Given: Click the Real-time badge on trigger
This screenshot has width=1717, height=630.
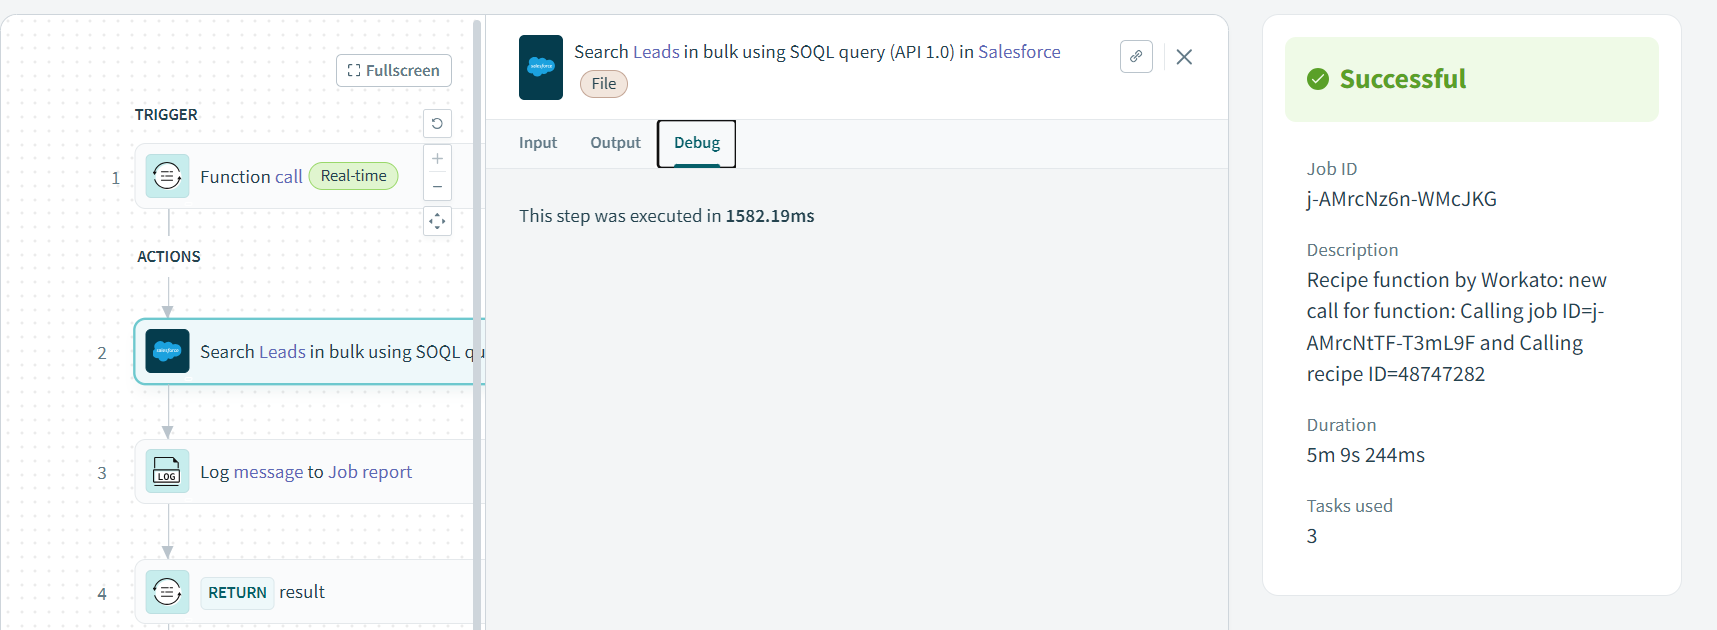Looking at the screenshot, I should [353, 176].
